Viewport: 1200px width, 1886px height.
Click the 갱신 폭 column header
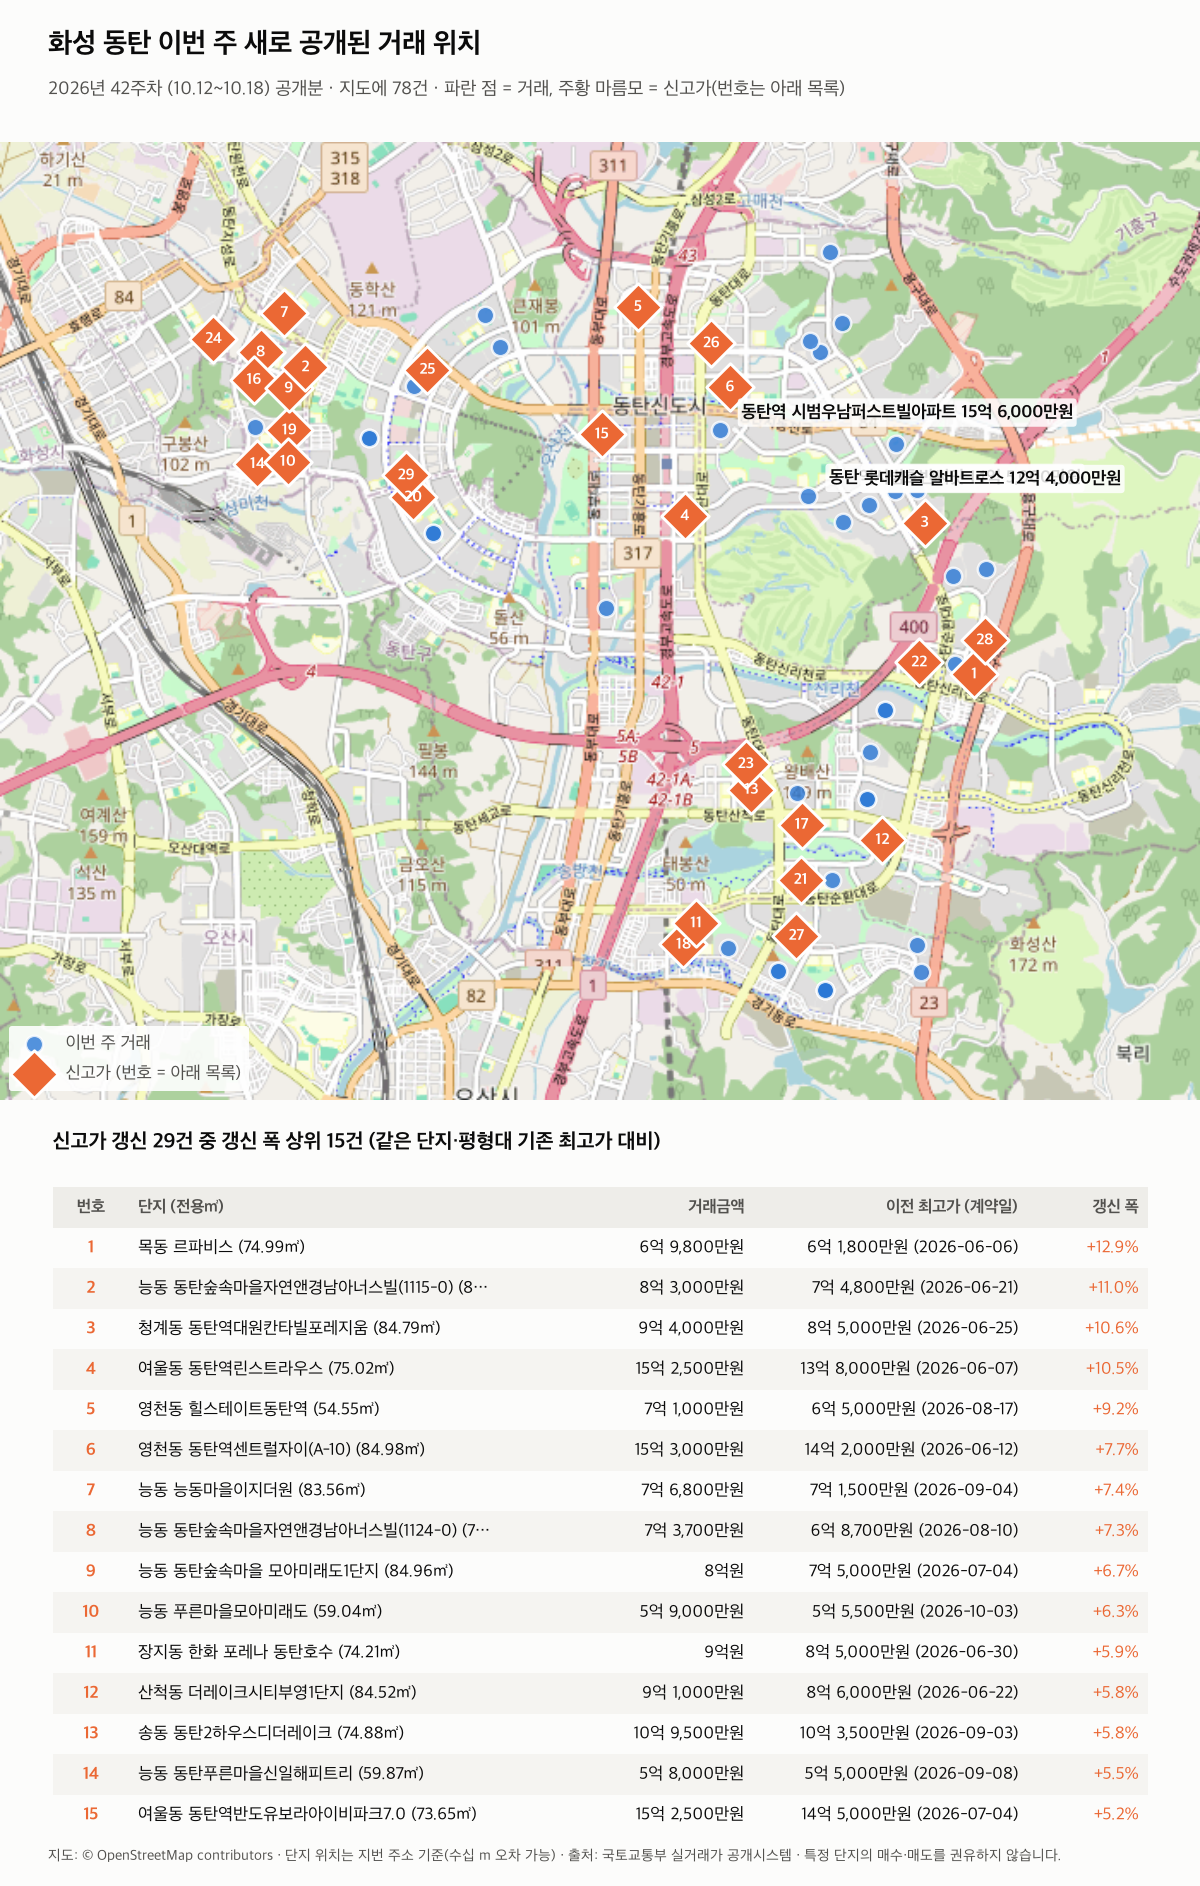pyautogui.click(x=1115, y=1206)
